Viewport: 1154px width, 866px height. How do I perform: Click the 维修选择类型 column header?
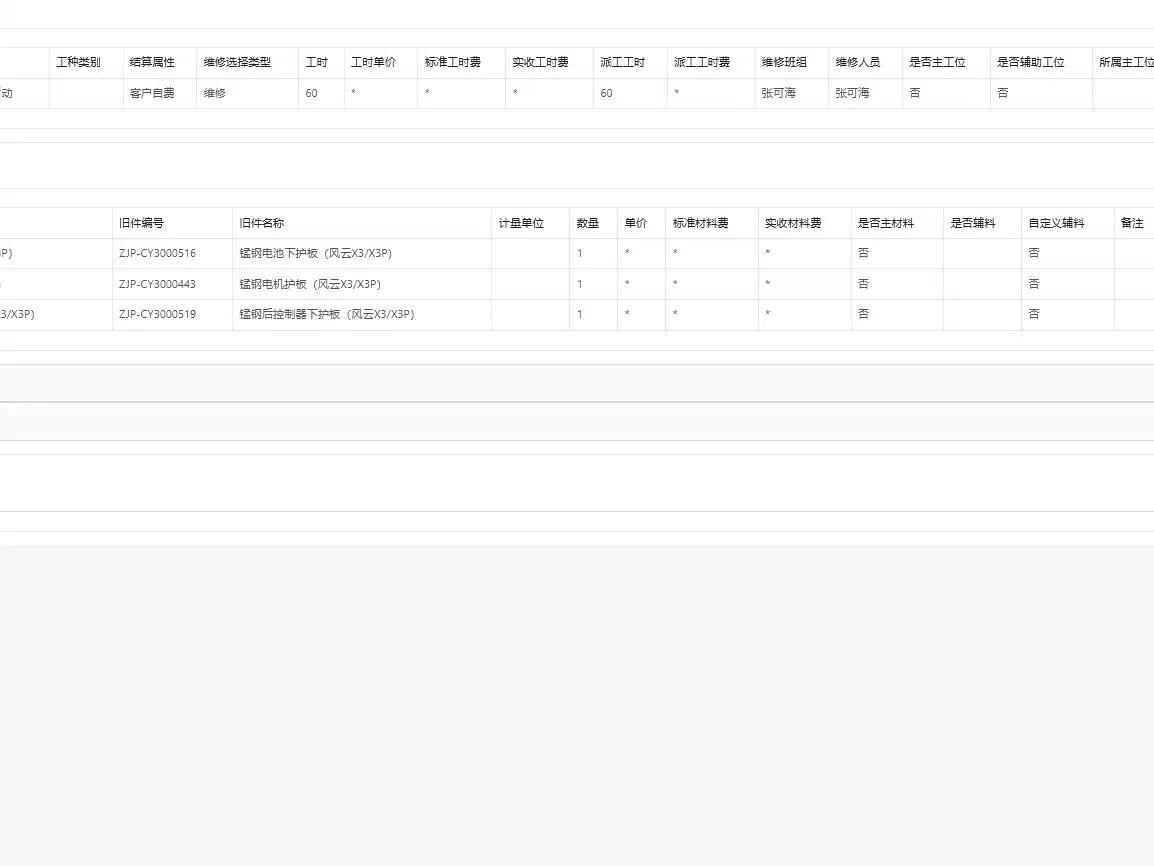[x=237, y=63]
